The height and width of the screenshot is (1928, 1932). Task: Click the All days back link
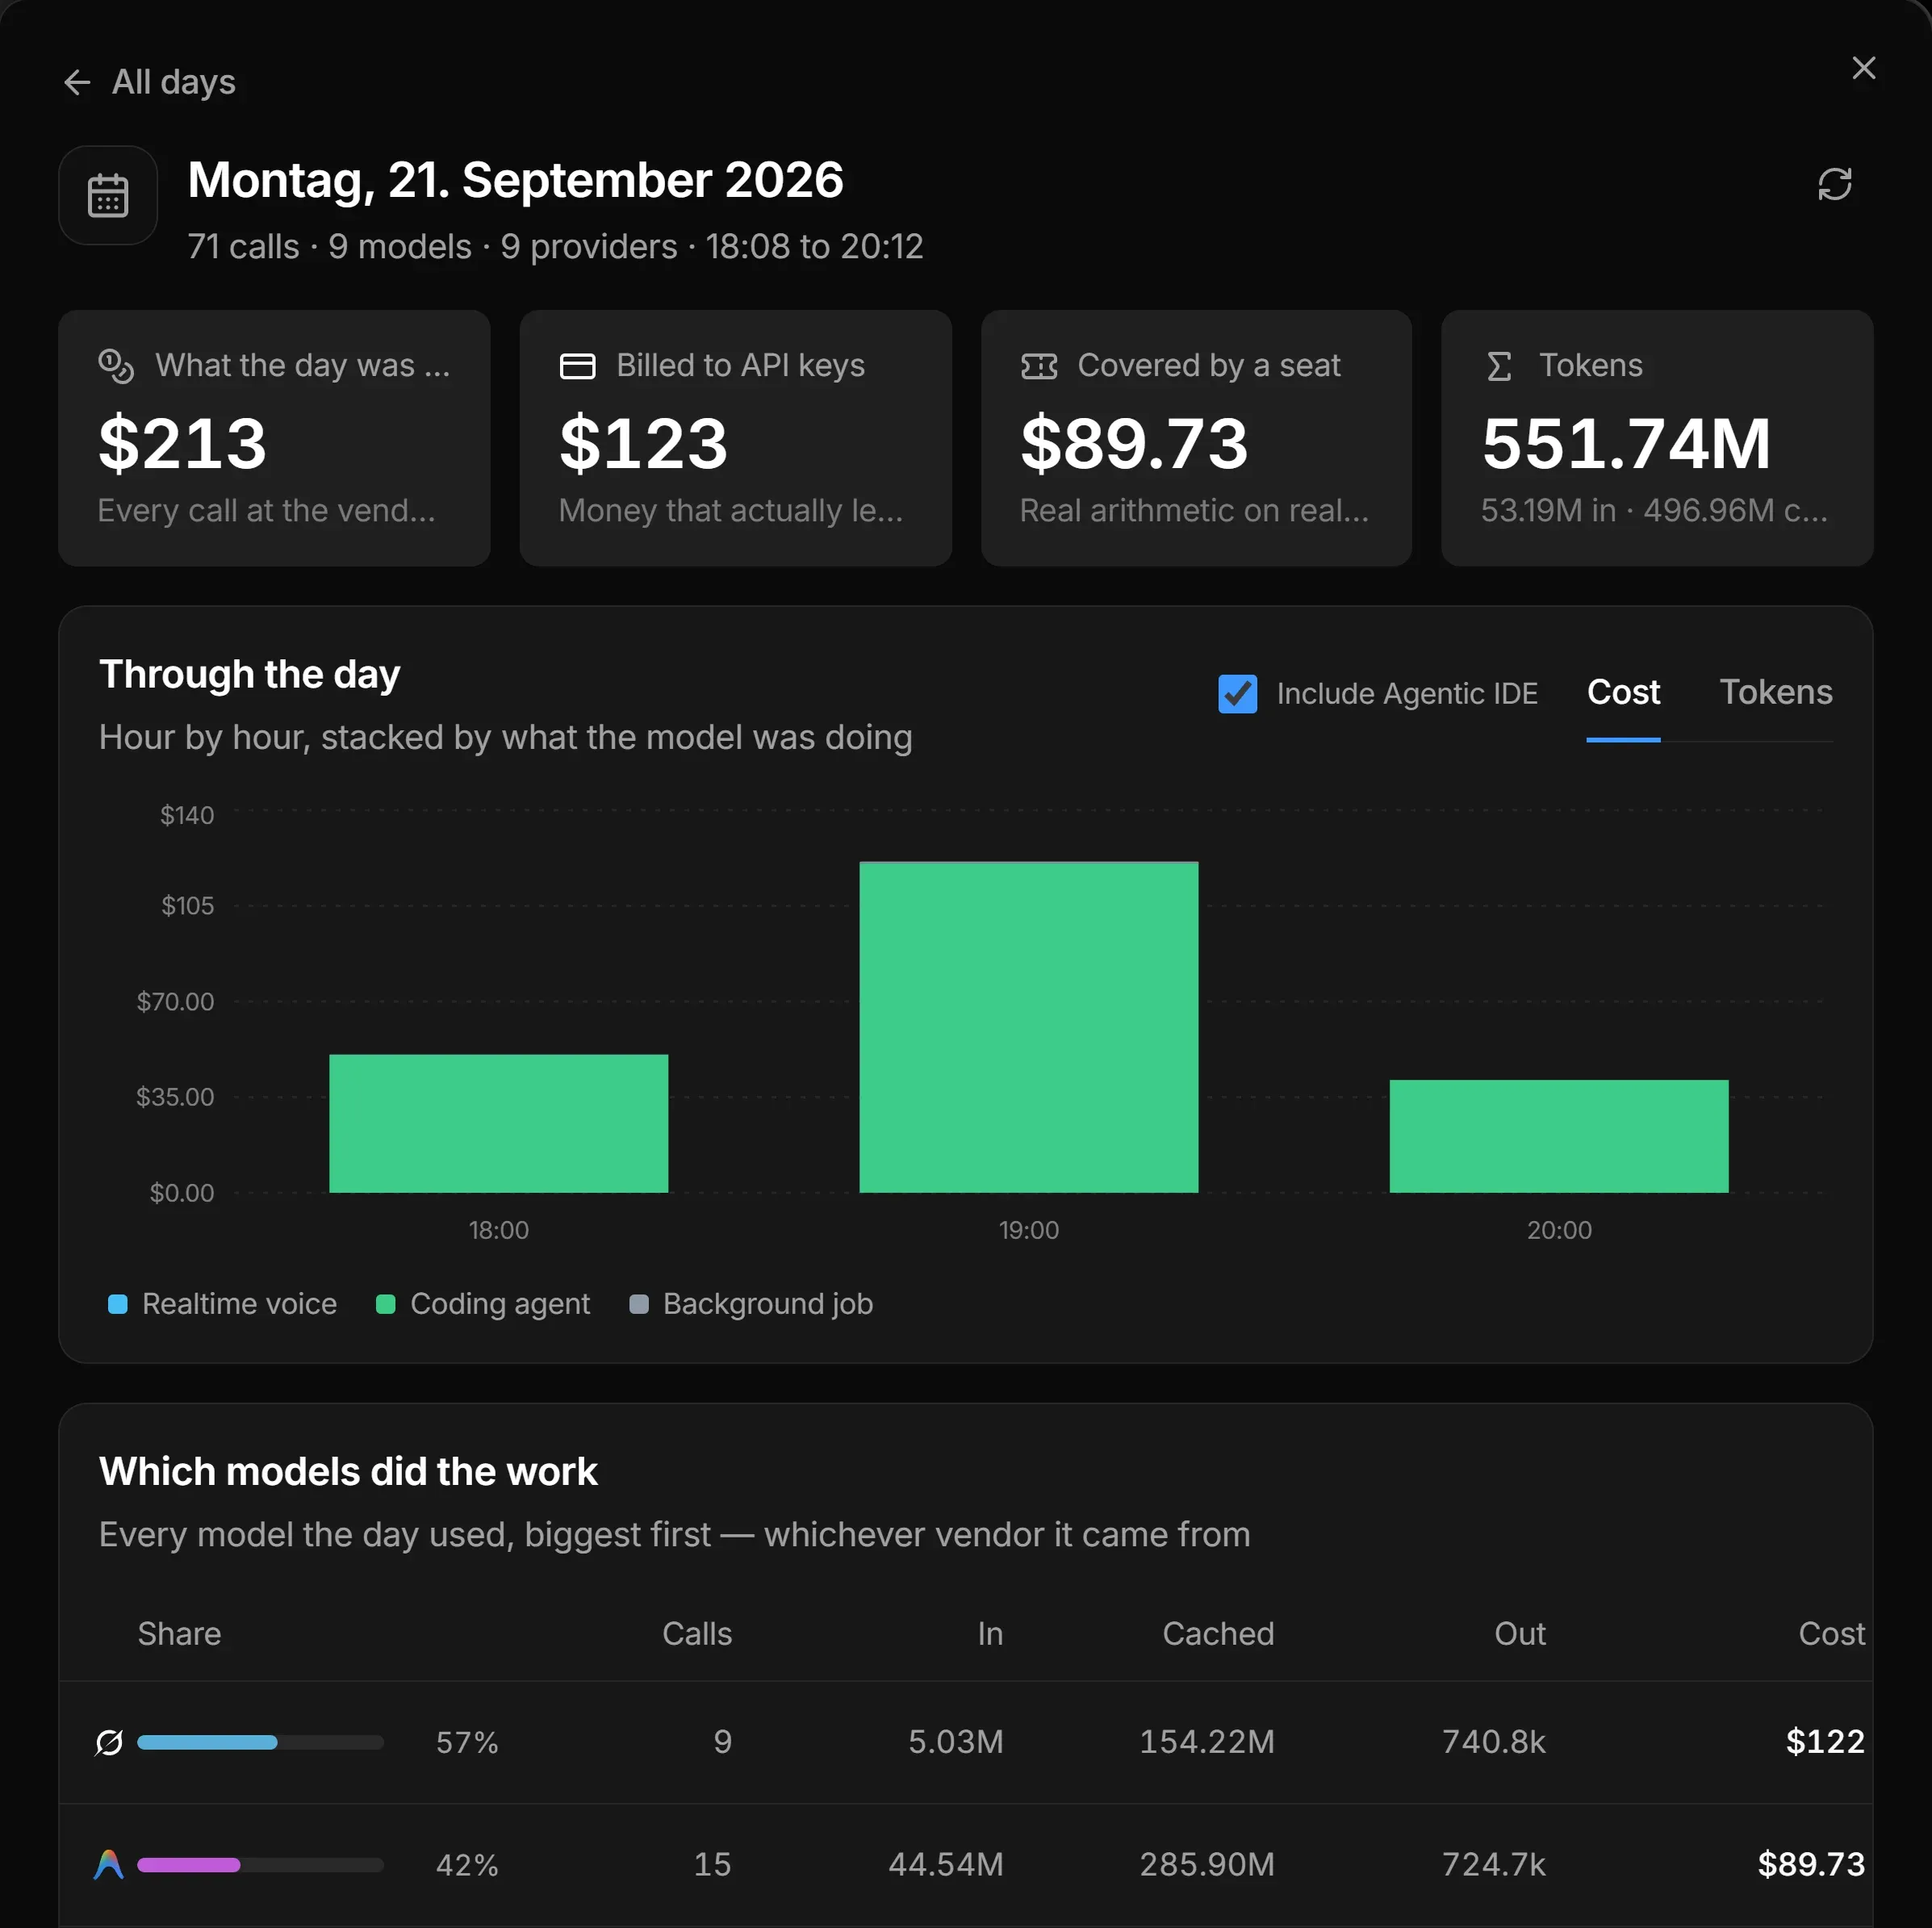tap(150, 82)
